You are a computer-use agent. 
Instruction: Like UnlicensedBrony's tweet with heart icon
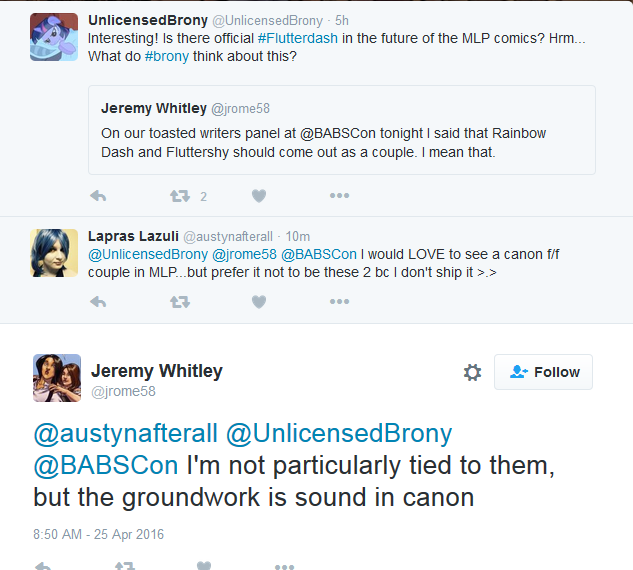[x=258, y=196]
